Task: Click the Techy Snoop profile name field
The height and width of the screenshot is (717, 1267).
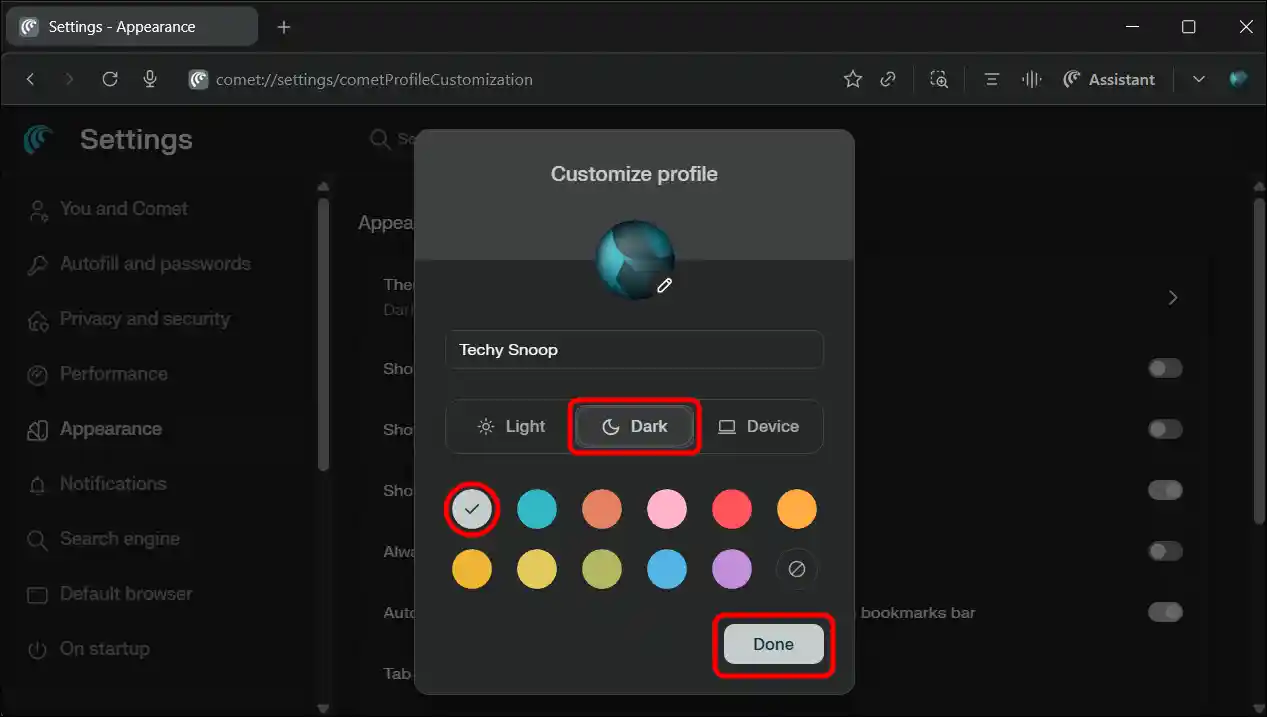Action: (634, 350)
